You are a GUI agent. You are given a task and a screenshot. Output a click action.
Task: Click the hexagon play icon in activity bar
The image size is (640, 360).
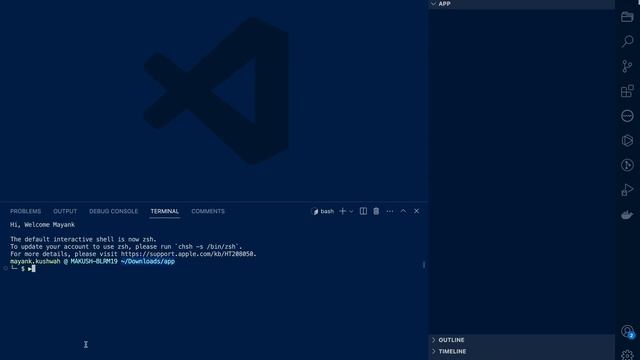627,140
